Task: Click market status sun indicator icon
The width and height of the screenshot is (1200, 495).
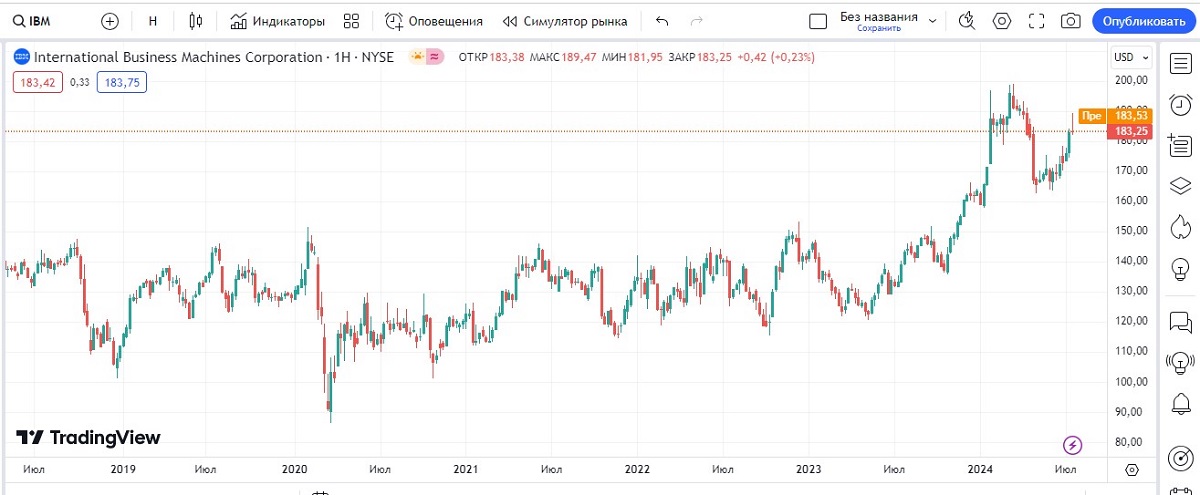Action: pos(417,57)
